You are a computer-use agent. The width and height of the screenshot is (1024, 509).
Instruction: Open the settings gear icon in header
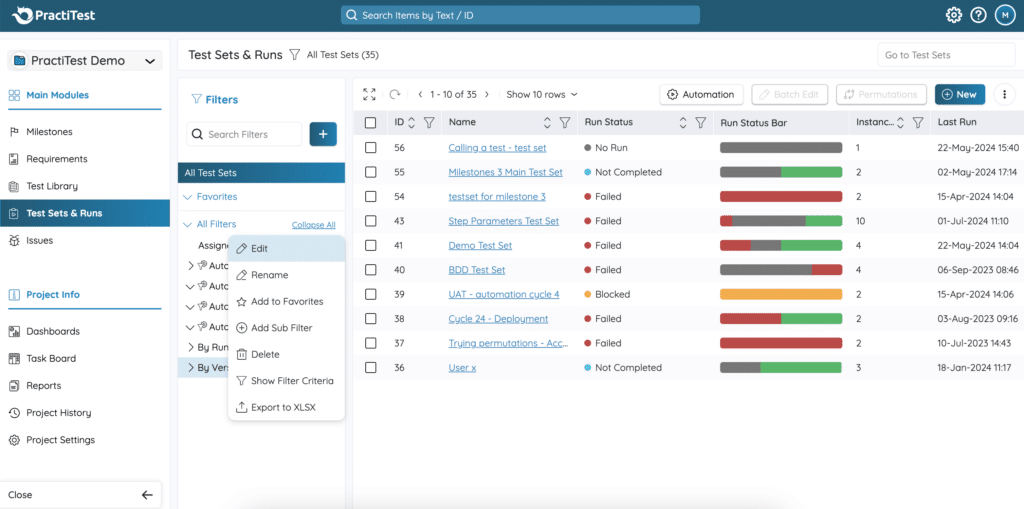point(954,15)
